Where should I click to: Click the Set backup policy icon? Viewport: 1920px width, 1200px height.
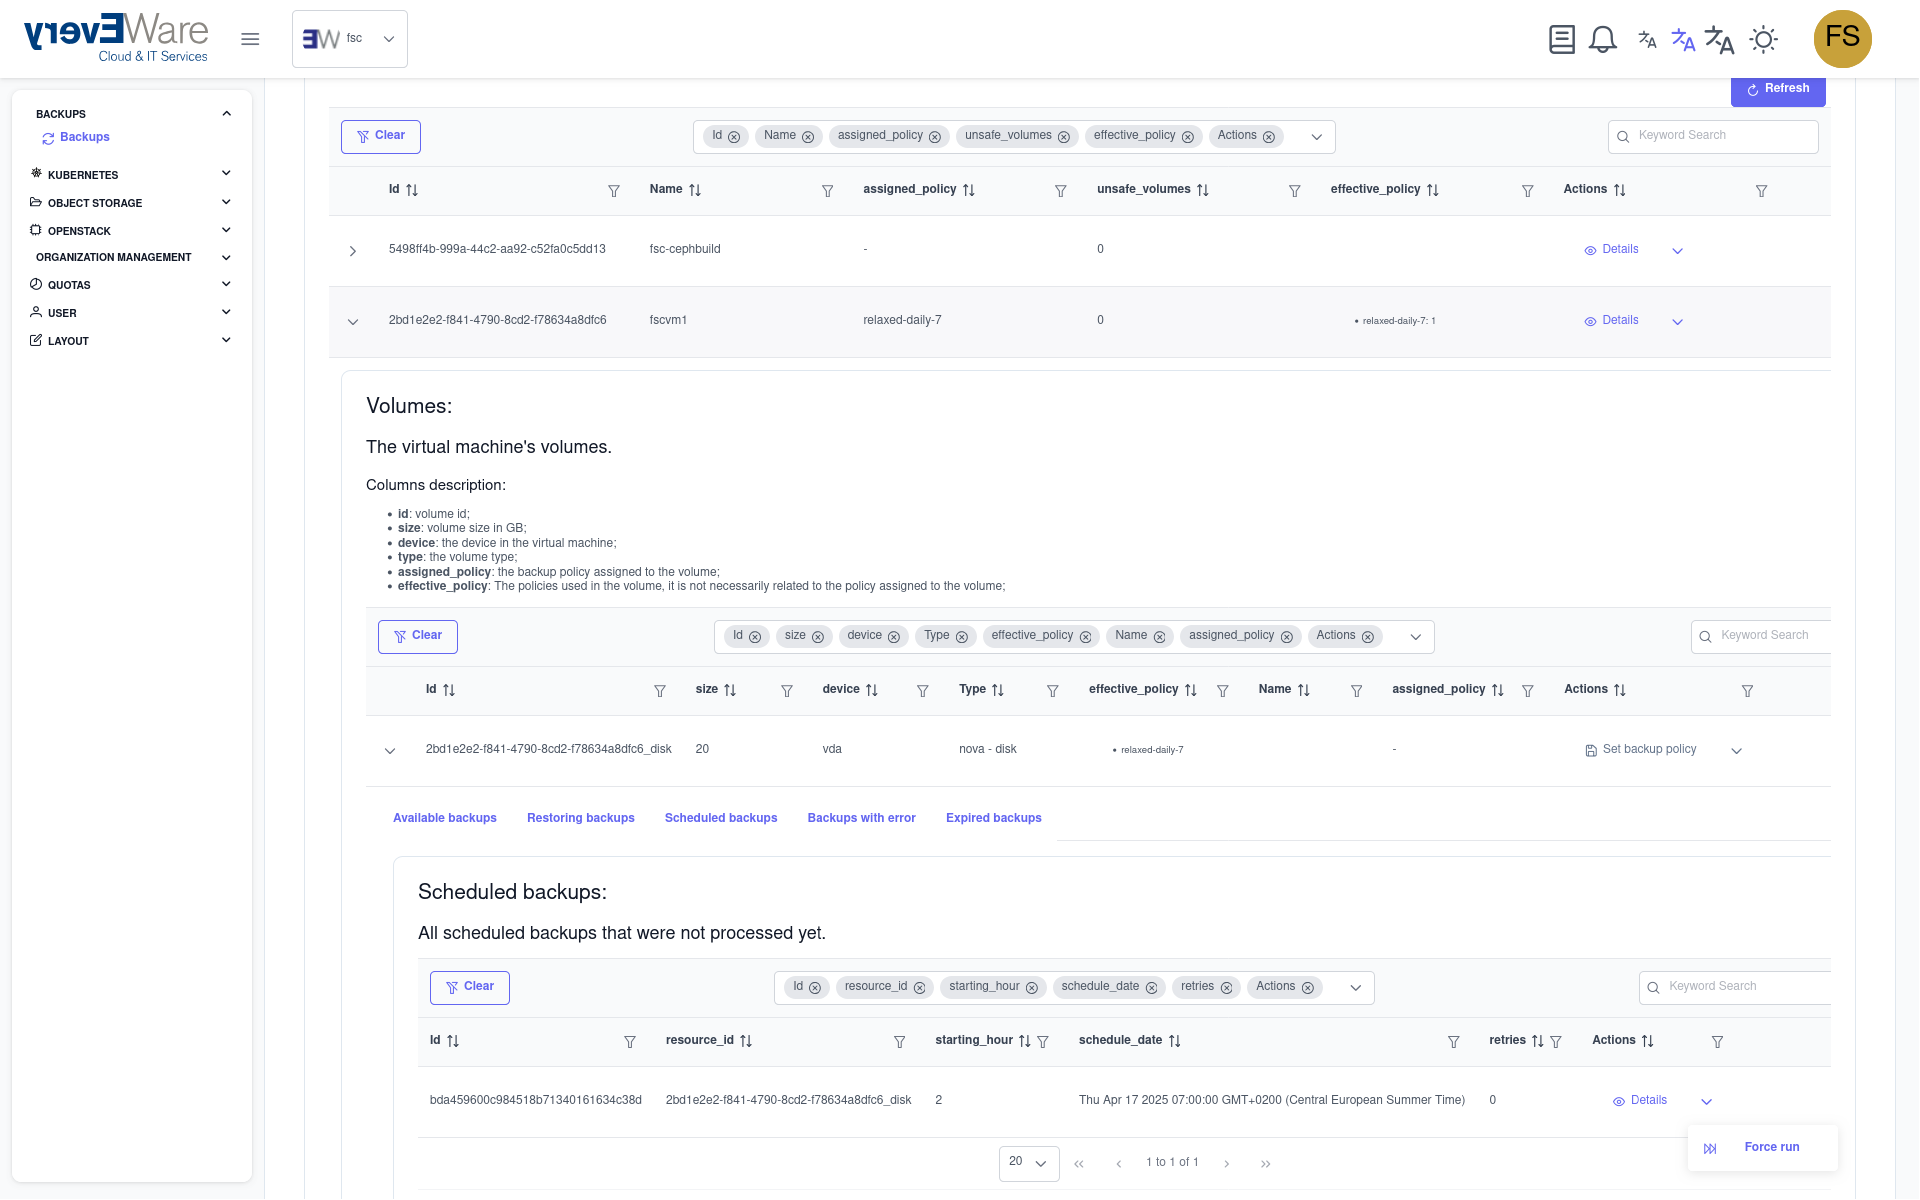tap(1590, 750)
